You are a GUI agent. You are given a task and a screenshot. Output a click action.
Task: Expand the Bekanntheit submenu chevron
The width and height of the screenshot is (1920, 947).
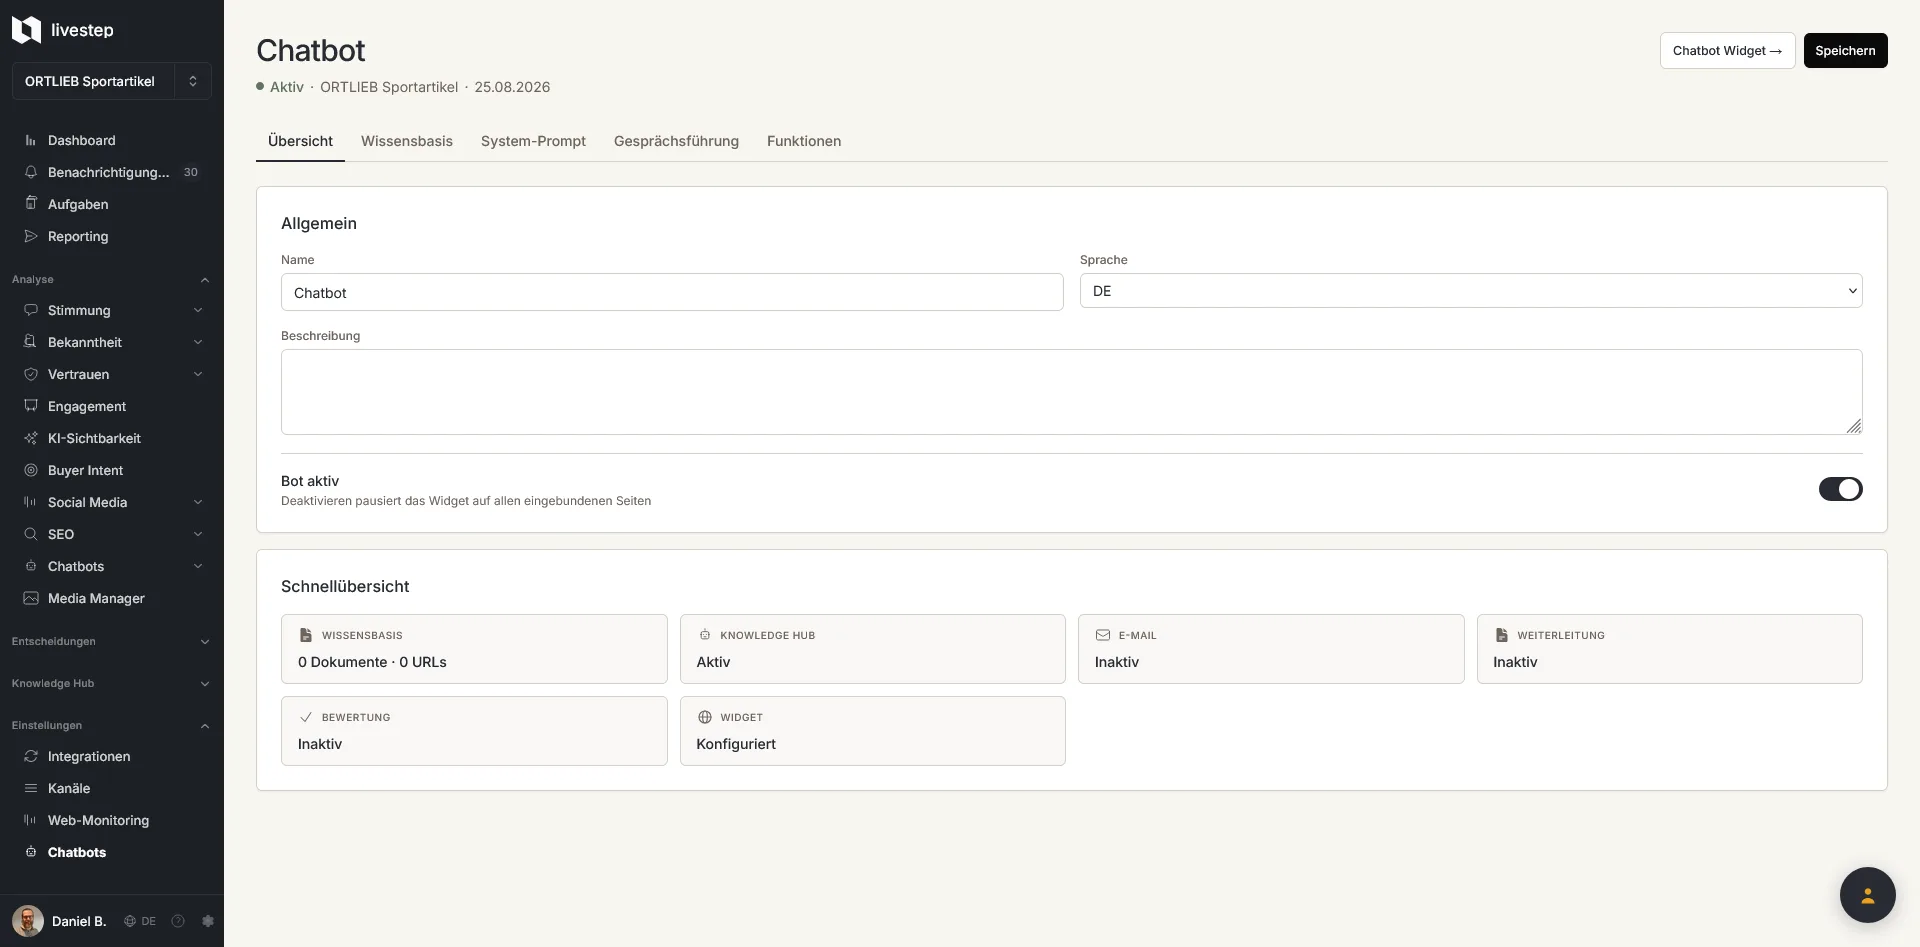tap(198, 342)
